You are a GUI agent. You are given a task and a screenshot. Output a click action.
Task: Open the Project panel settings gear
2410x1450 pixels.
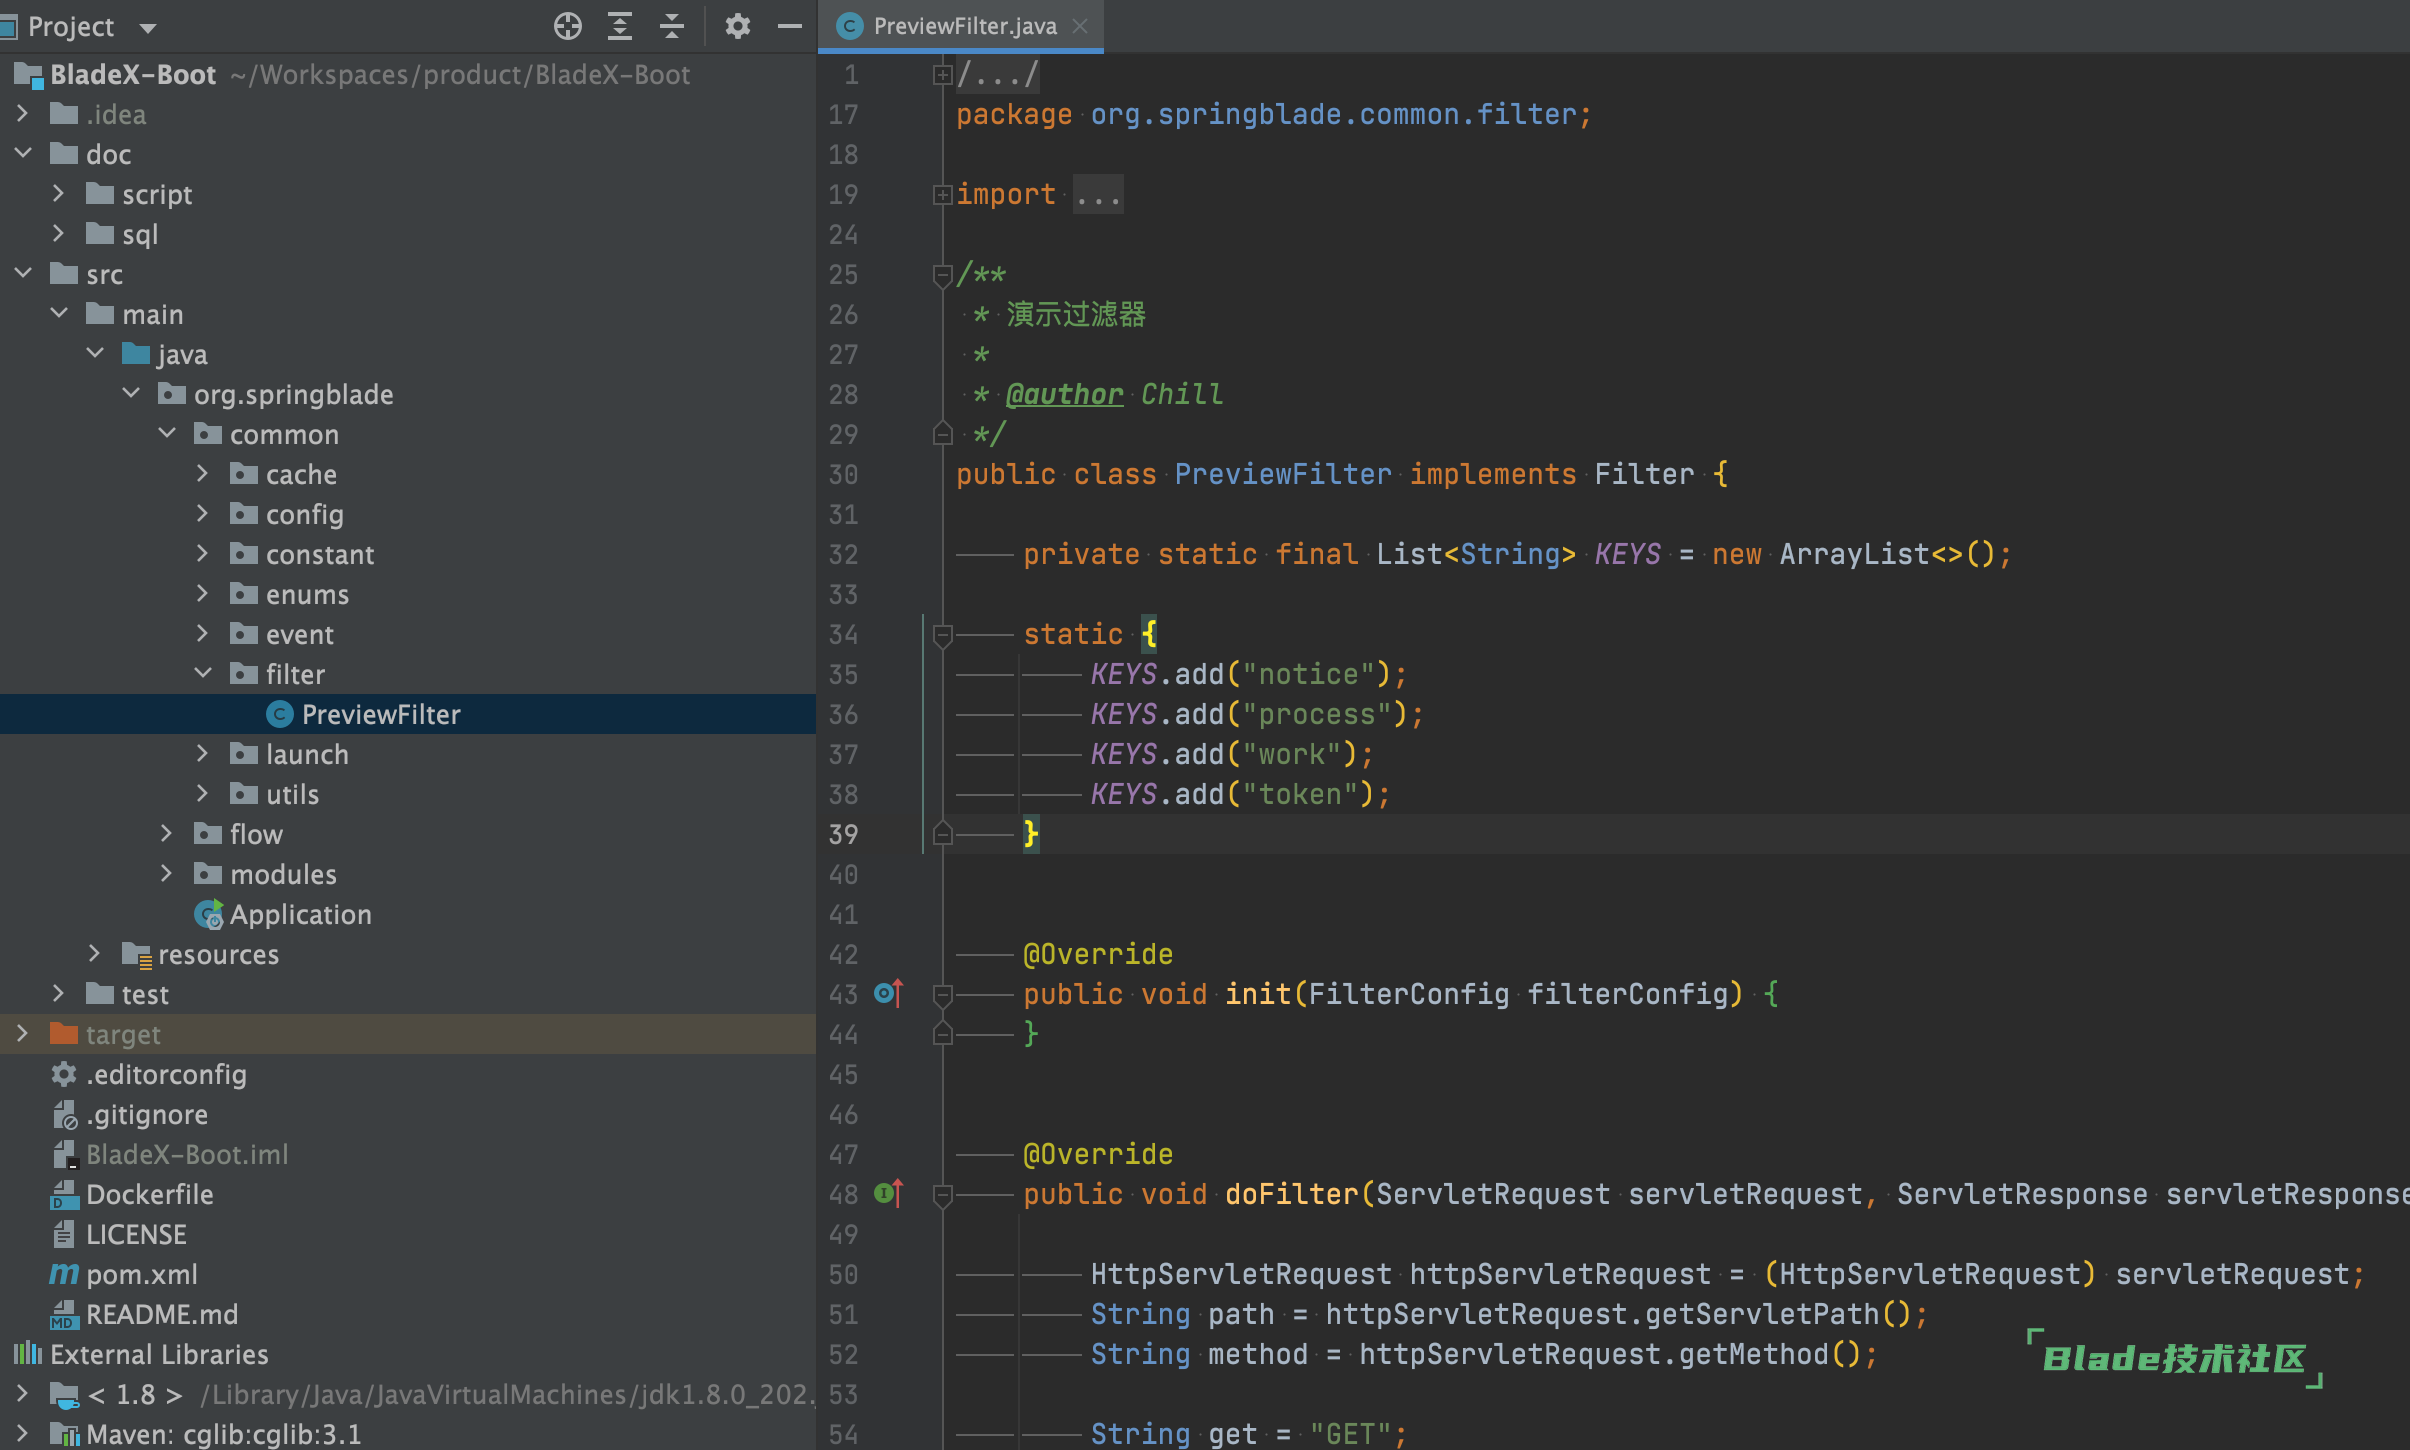[738, 26]
